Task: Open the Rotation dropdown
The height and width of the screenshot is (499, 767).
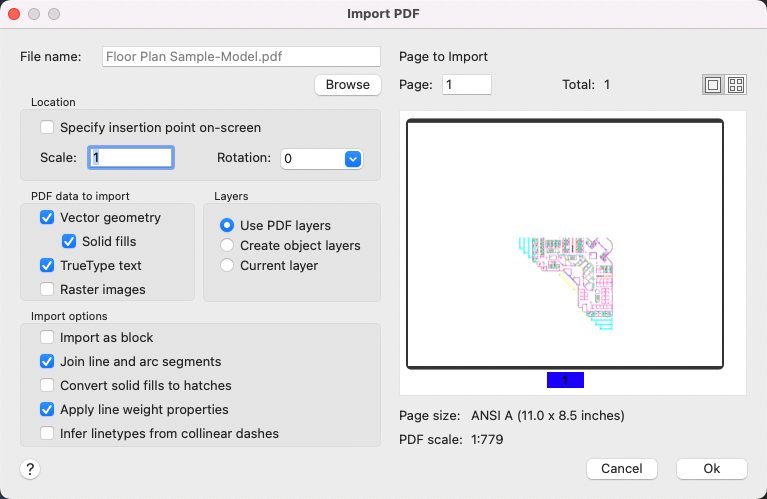Action: coord(352,158)
